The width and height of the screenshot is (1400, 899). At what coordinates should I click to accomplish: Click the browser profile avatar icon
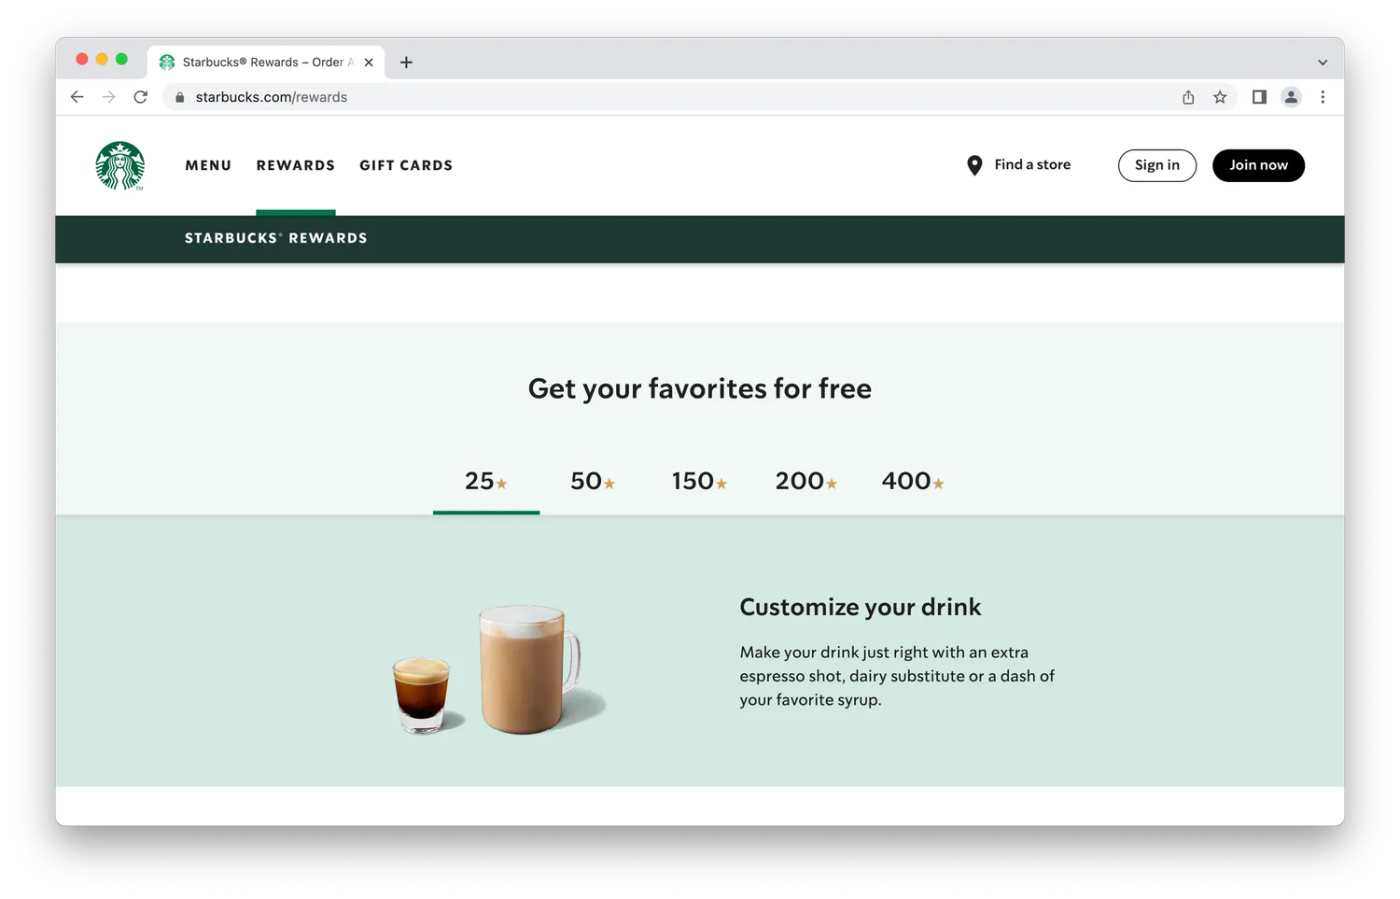(x=1290, y=97)
